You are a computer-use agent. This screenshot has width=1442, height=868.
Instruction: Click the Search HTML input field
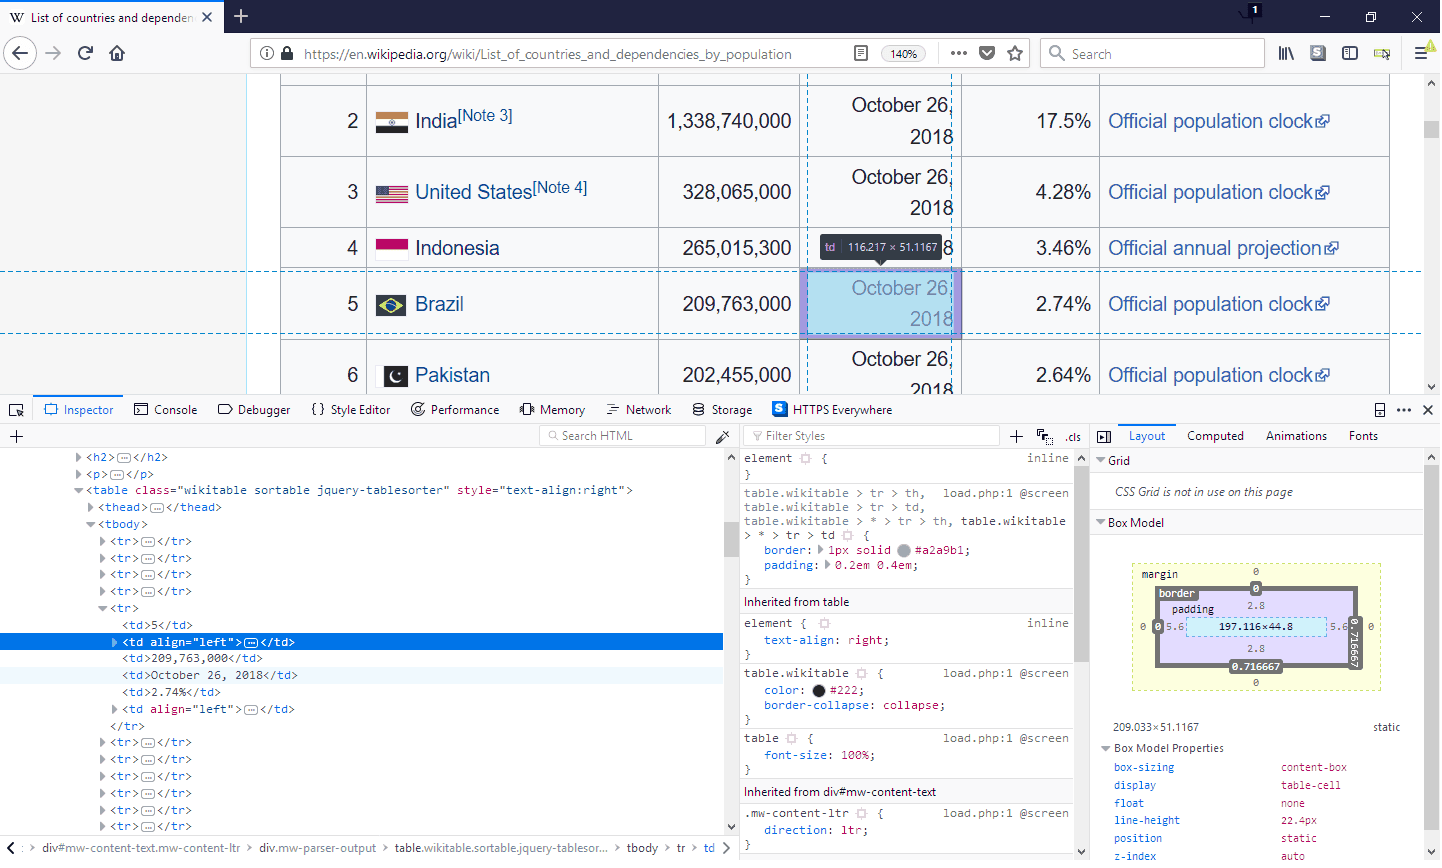(620, 436)
